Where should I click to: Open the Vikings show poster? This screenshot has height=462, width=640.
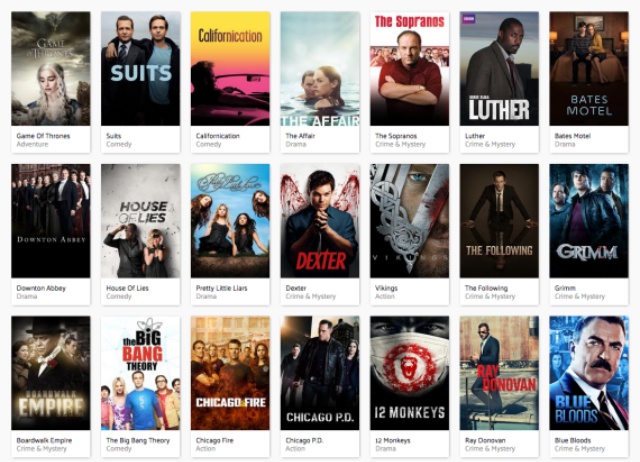[x=409, y=221]
